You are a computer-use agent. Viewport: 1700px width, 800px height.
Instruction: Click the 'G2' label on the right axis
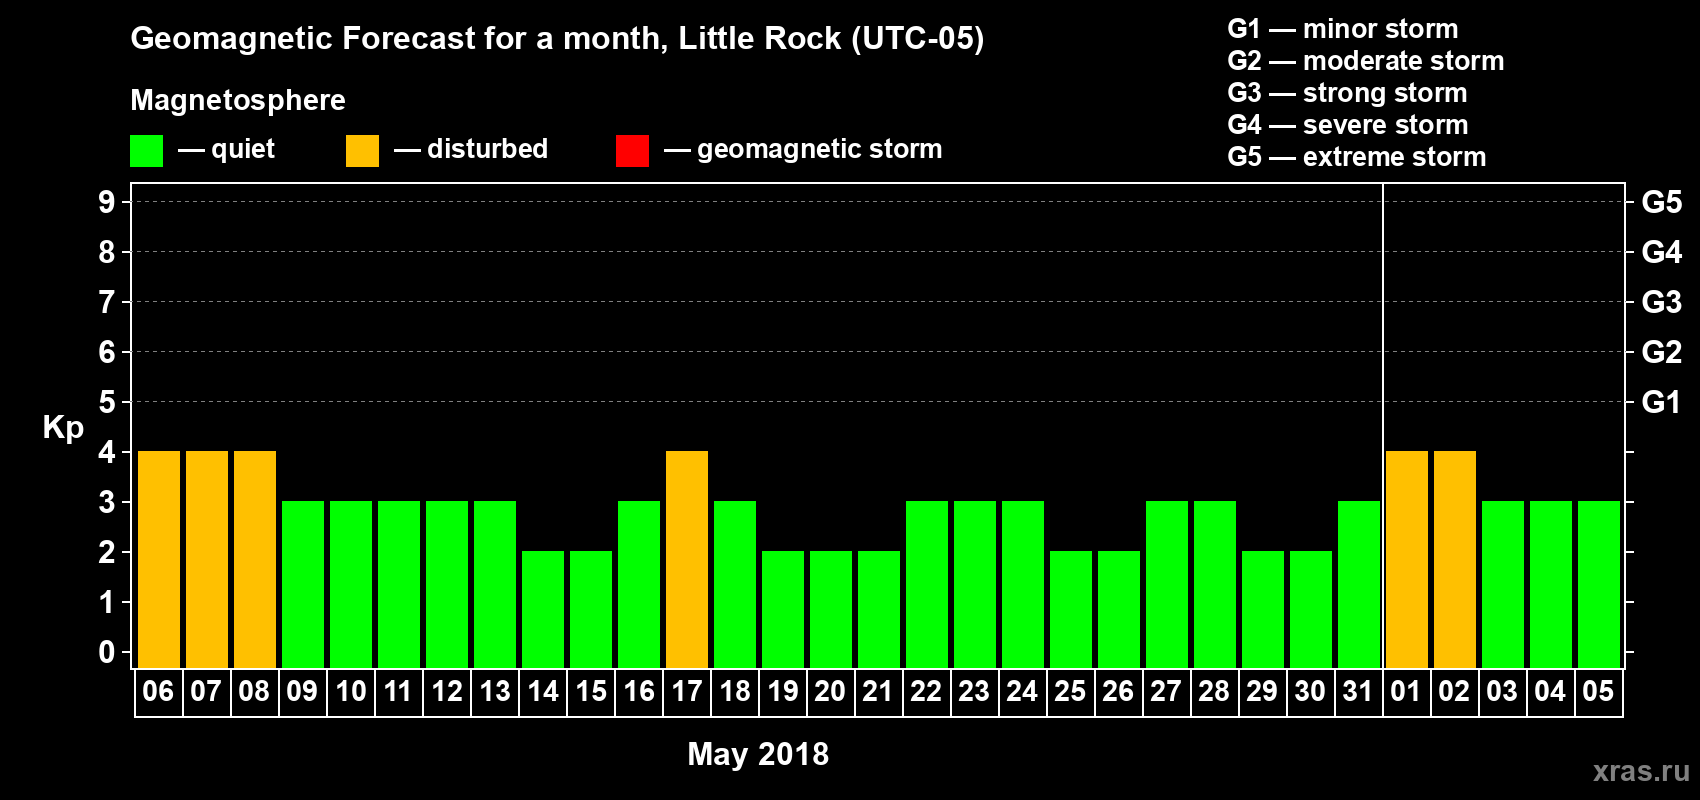click(1662, 352)
